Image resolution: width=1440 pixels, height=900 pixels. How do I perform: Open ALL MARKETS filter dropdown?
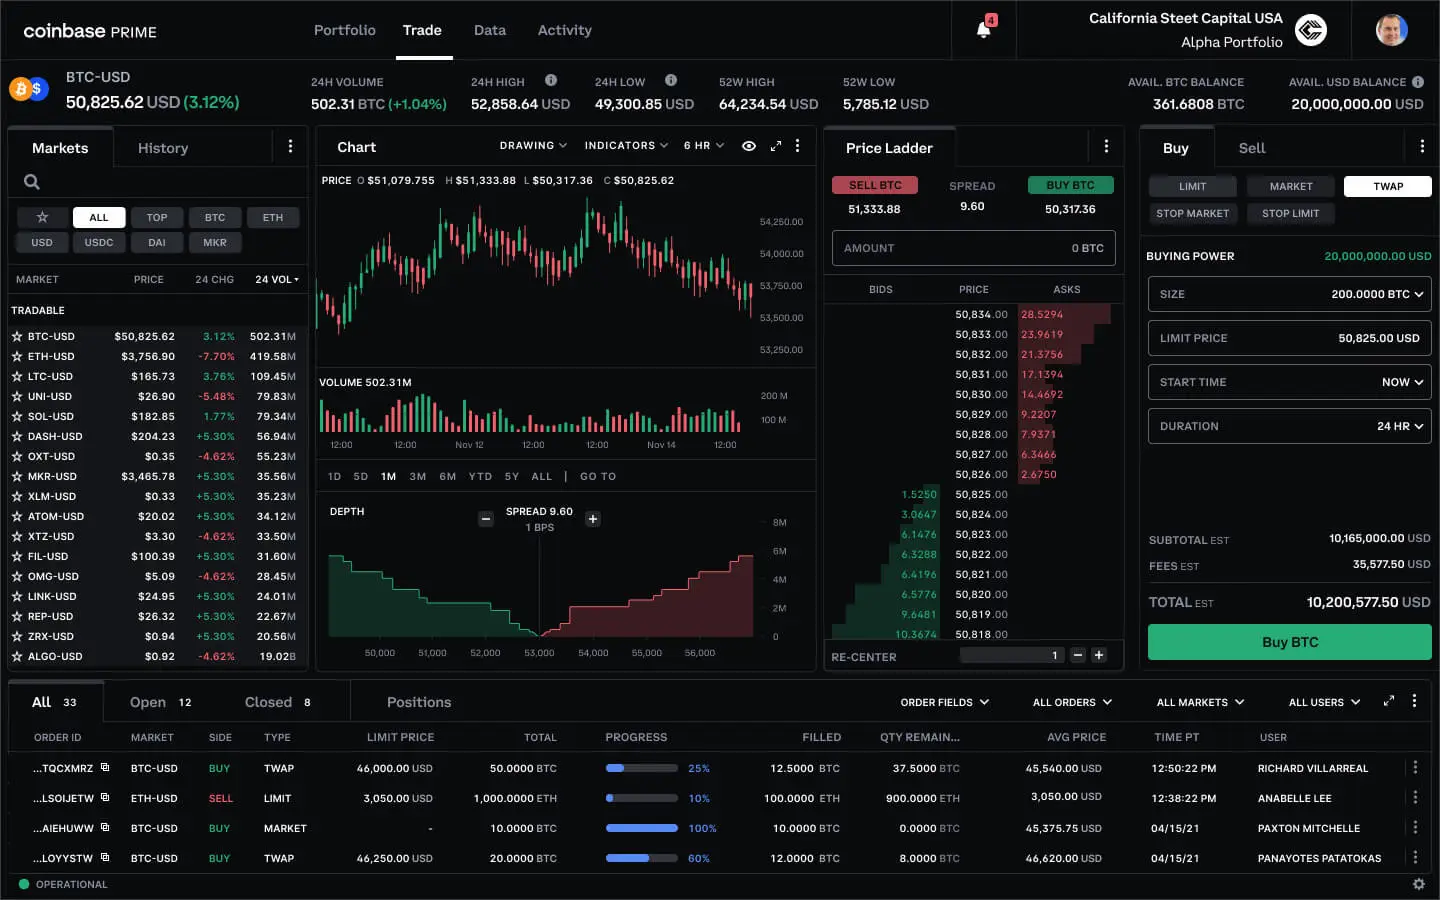pyautogui.click(x=1200, y=702)
